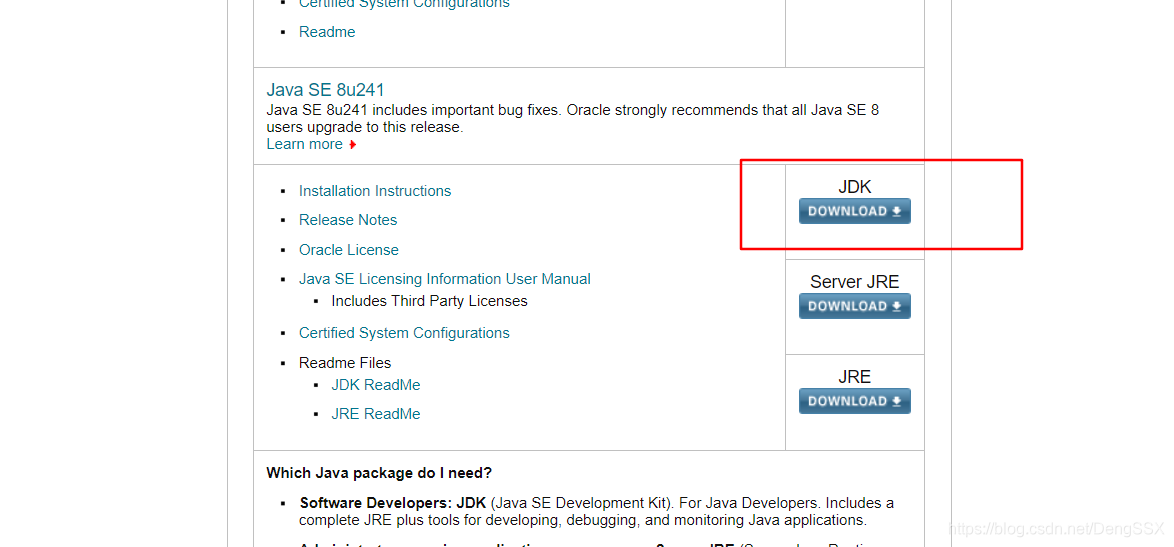Click the JRE Download button
The image size is (1174, 547).
(854, 401)
